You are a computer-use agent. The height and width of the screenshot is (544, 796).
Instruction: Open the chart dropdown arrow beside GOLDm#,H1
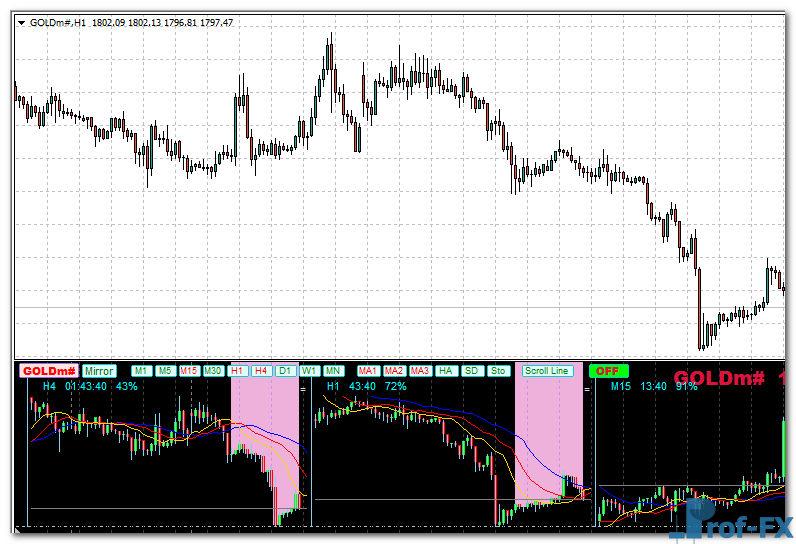tap(22, 22)
